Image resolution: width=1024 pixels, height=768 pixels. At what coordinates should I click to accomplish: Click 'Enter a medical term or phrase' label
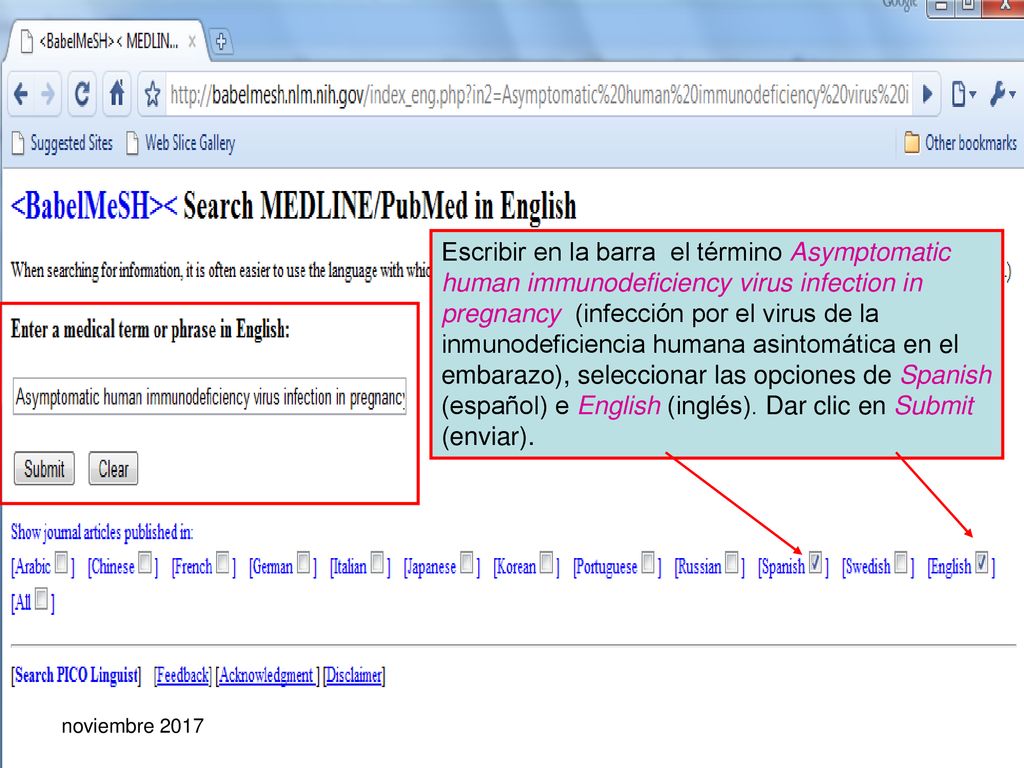(x=150, y=328)
